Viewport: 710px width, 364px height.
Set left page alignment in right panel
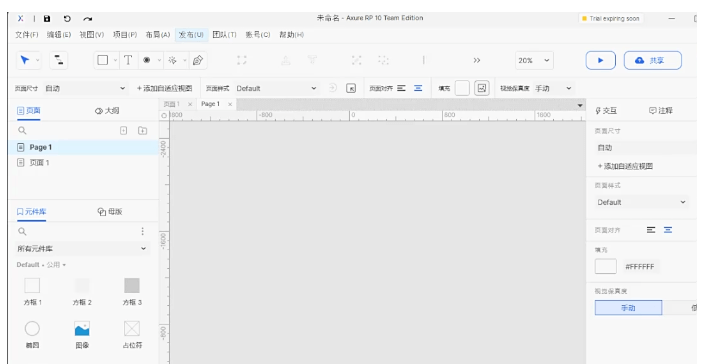651,230
